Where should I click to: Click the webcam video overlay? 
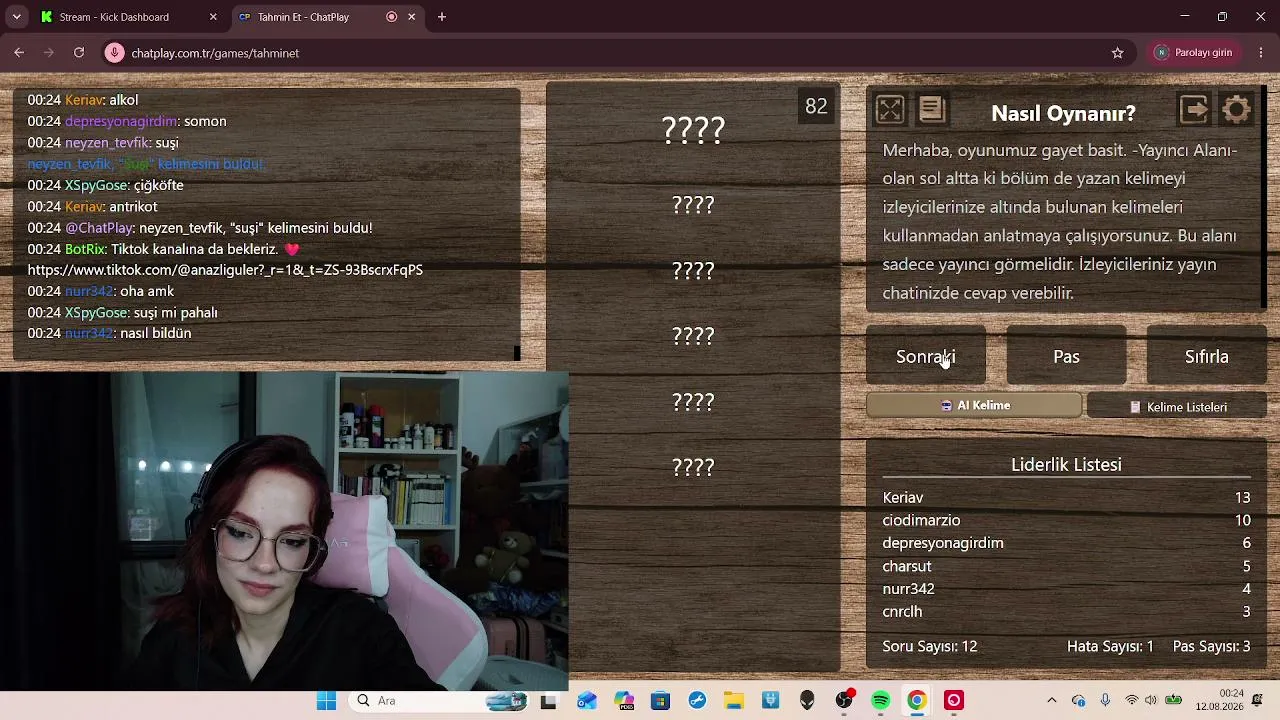point(284,531)
